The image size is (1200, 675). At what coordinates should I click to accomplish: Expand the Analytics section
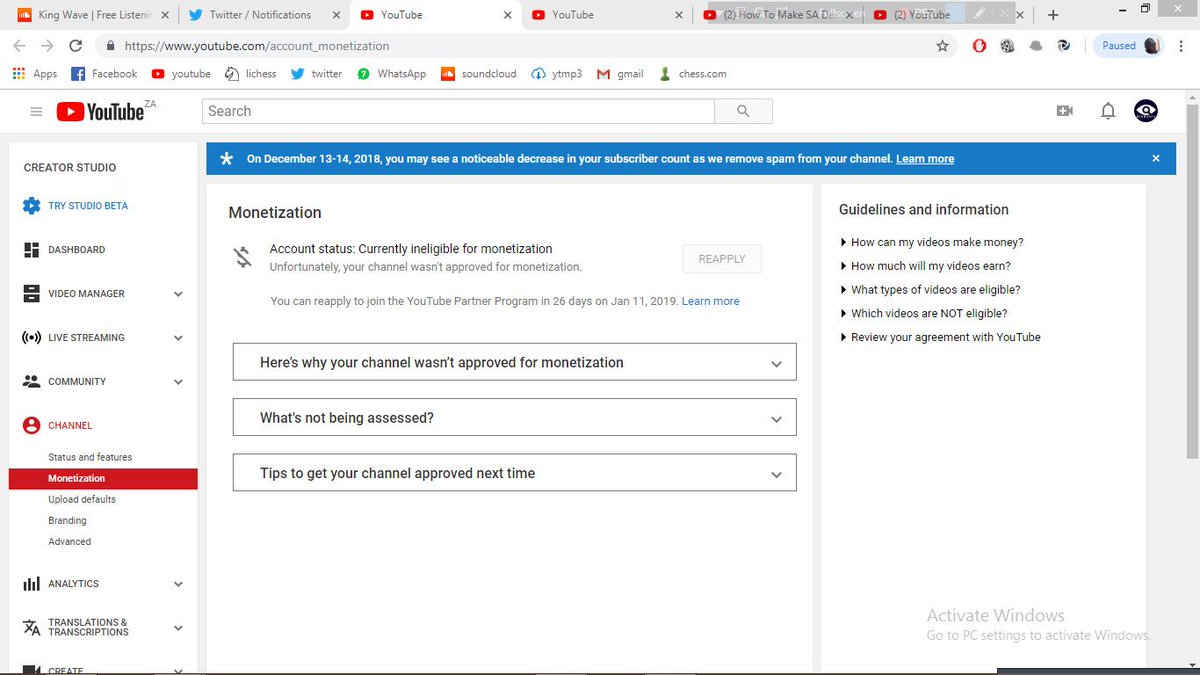tap(178, 584)
